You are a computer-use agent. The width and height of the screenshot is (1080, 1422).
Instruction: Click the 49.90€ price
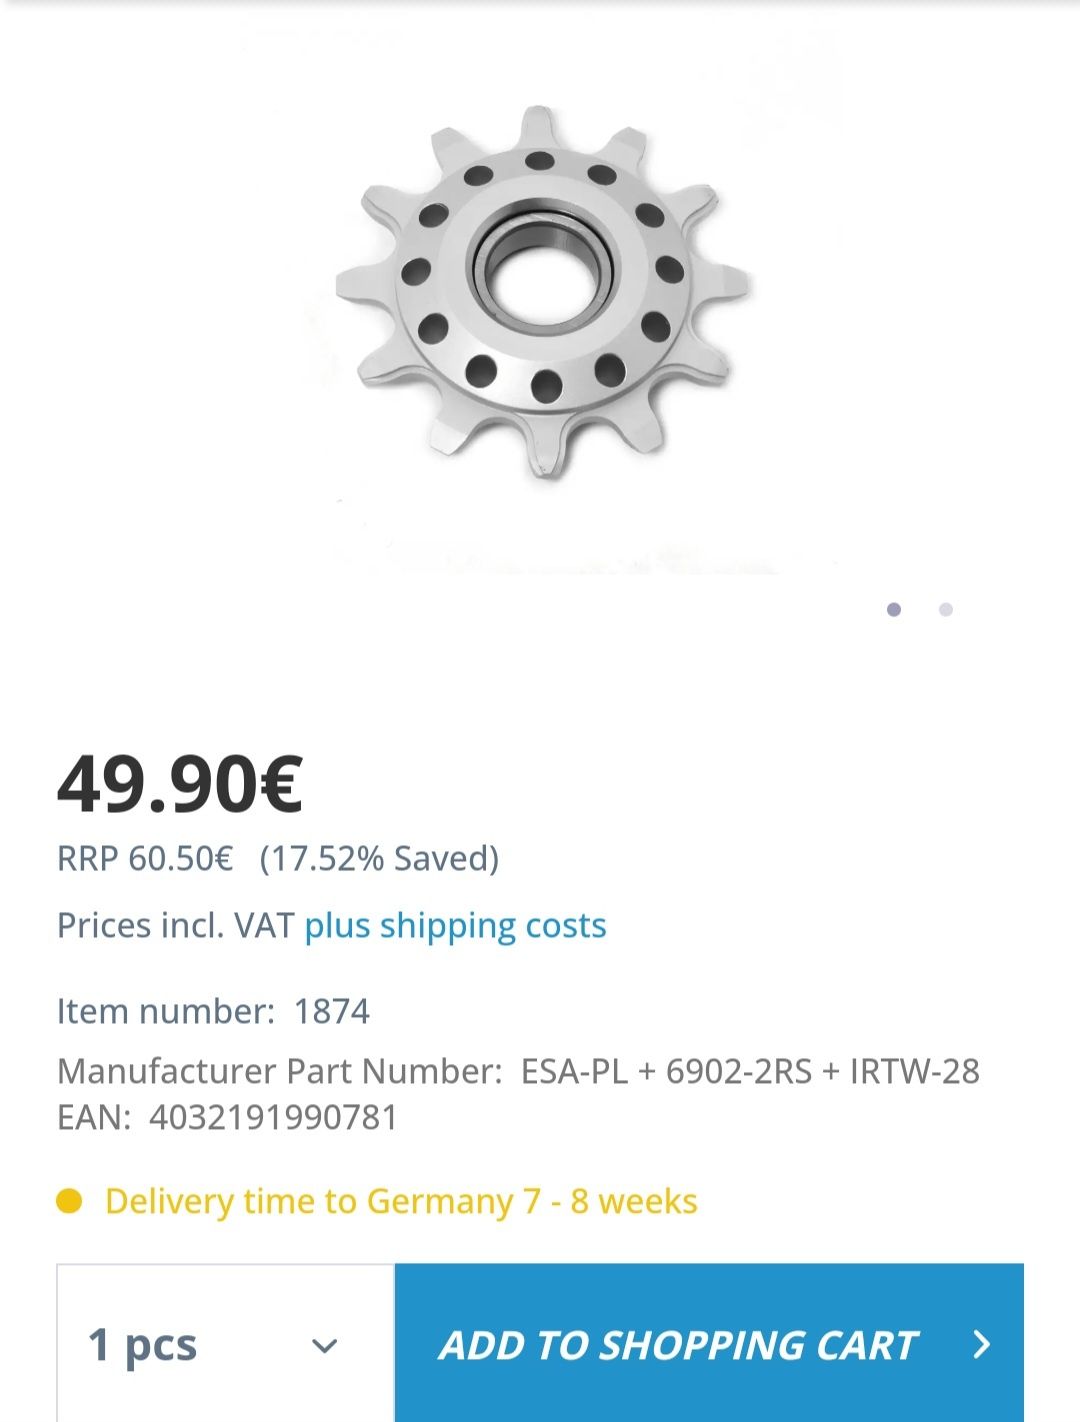(180, 783)
